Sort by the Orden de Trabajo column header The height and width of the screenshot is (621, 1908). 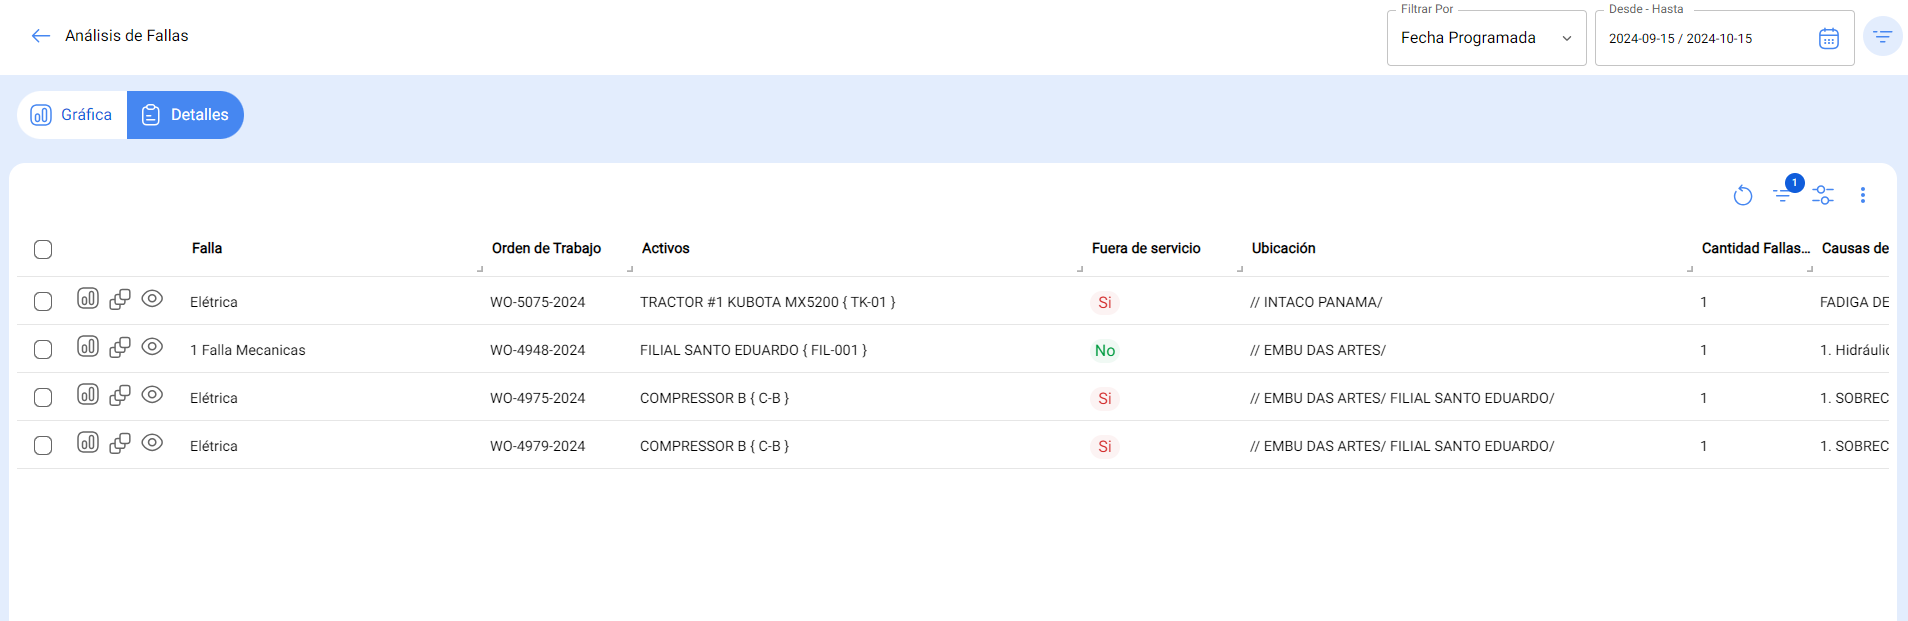[x=546, y=248]
